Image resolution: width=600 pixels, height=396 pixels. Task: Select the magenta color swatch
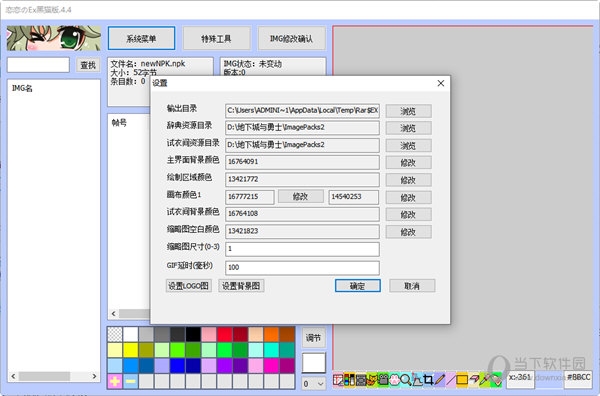tap(271, 365)
